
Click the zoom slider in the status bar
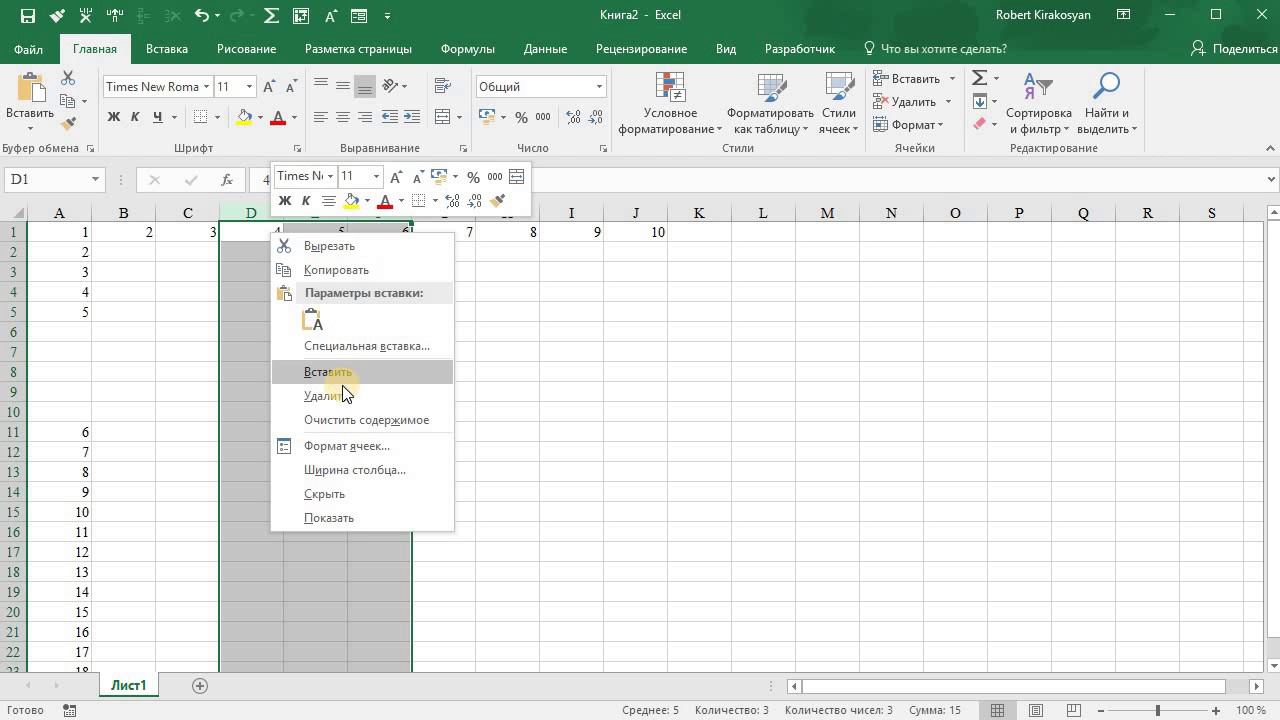point(1158,710)
